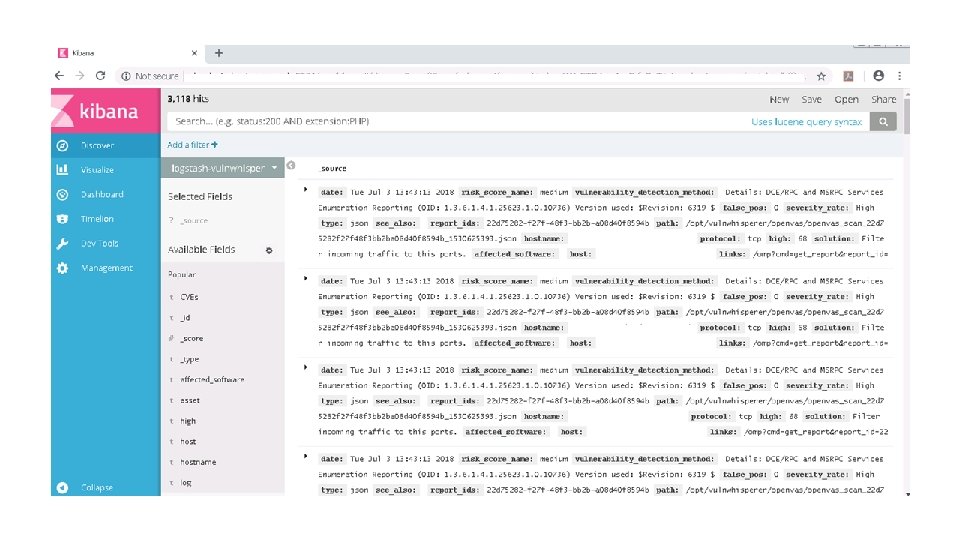960x540 pixels.
Task: Open the logstash-vulnwhisperer index dropdown
Action: (223, 168)
